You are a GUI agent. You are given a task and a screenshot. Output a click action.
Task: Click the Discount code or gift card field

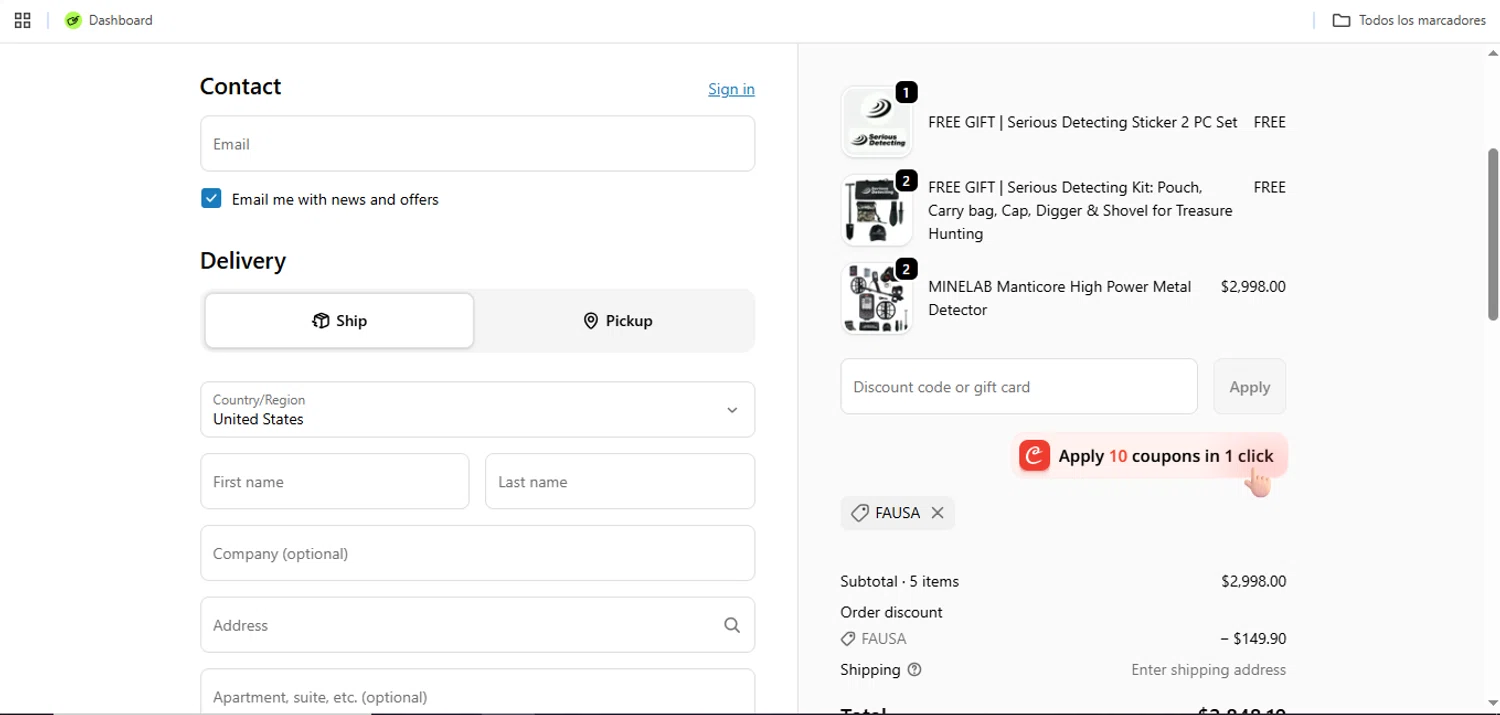(x=1019, y=386)
